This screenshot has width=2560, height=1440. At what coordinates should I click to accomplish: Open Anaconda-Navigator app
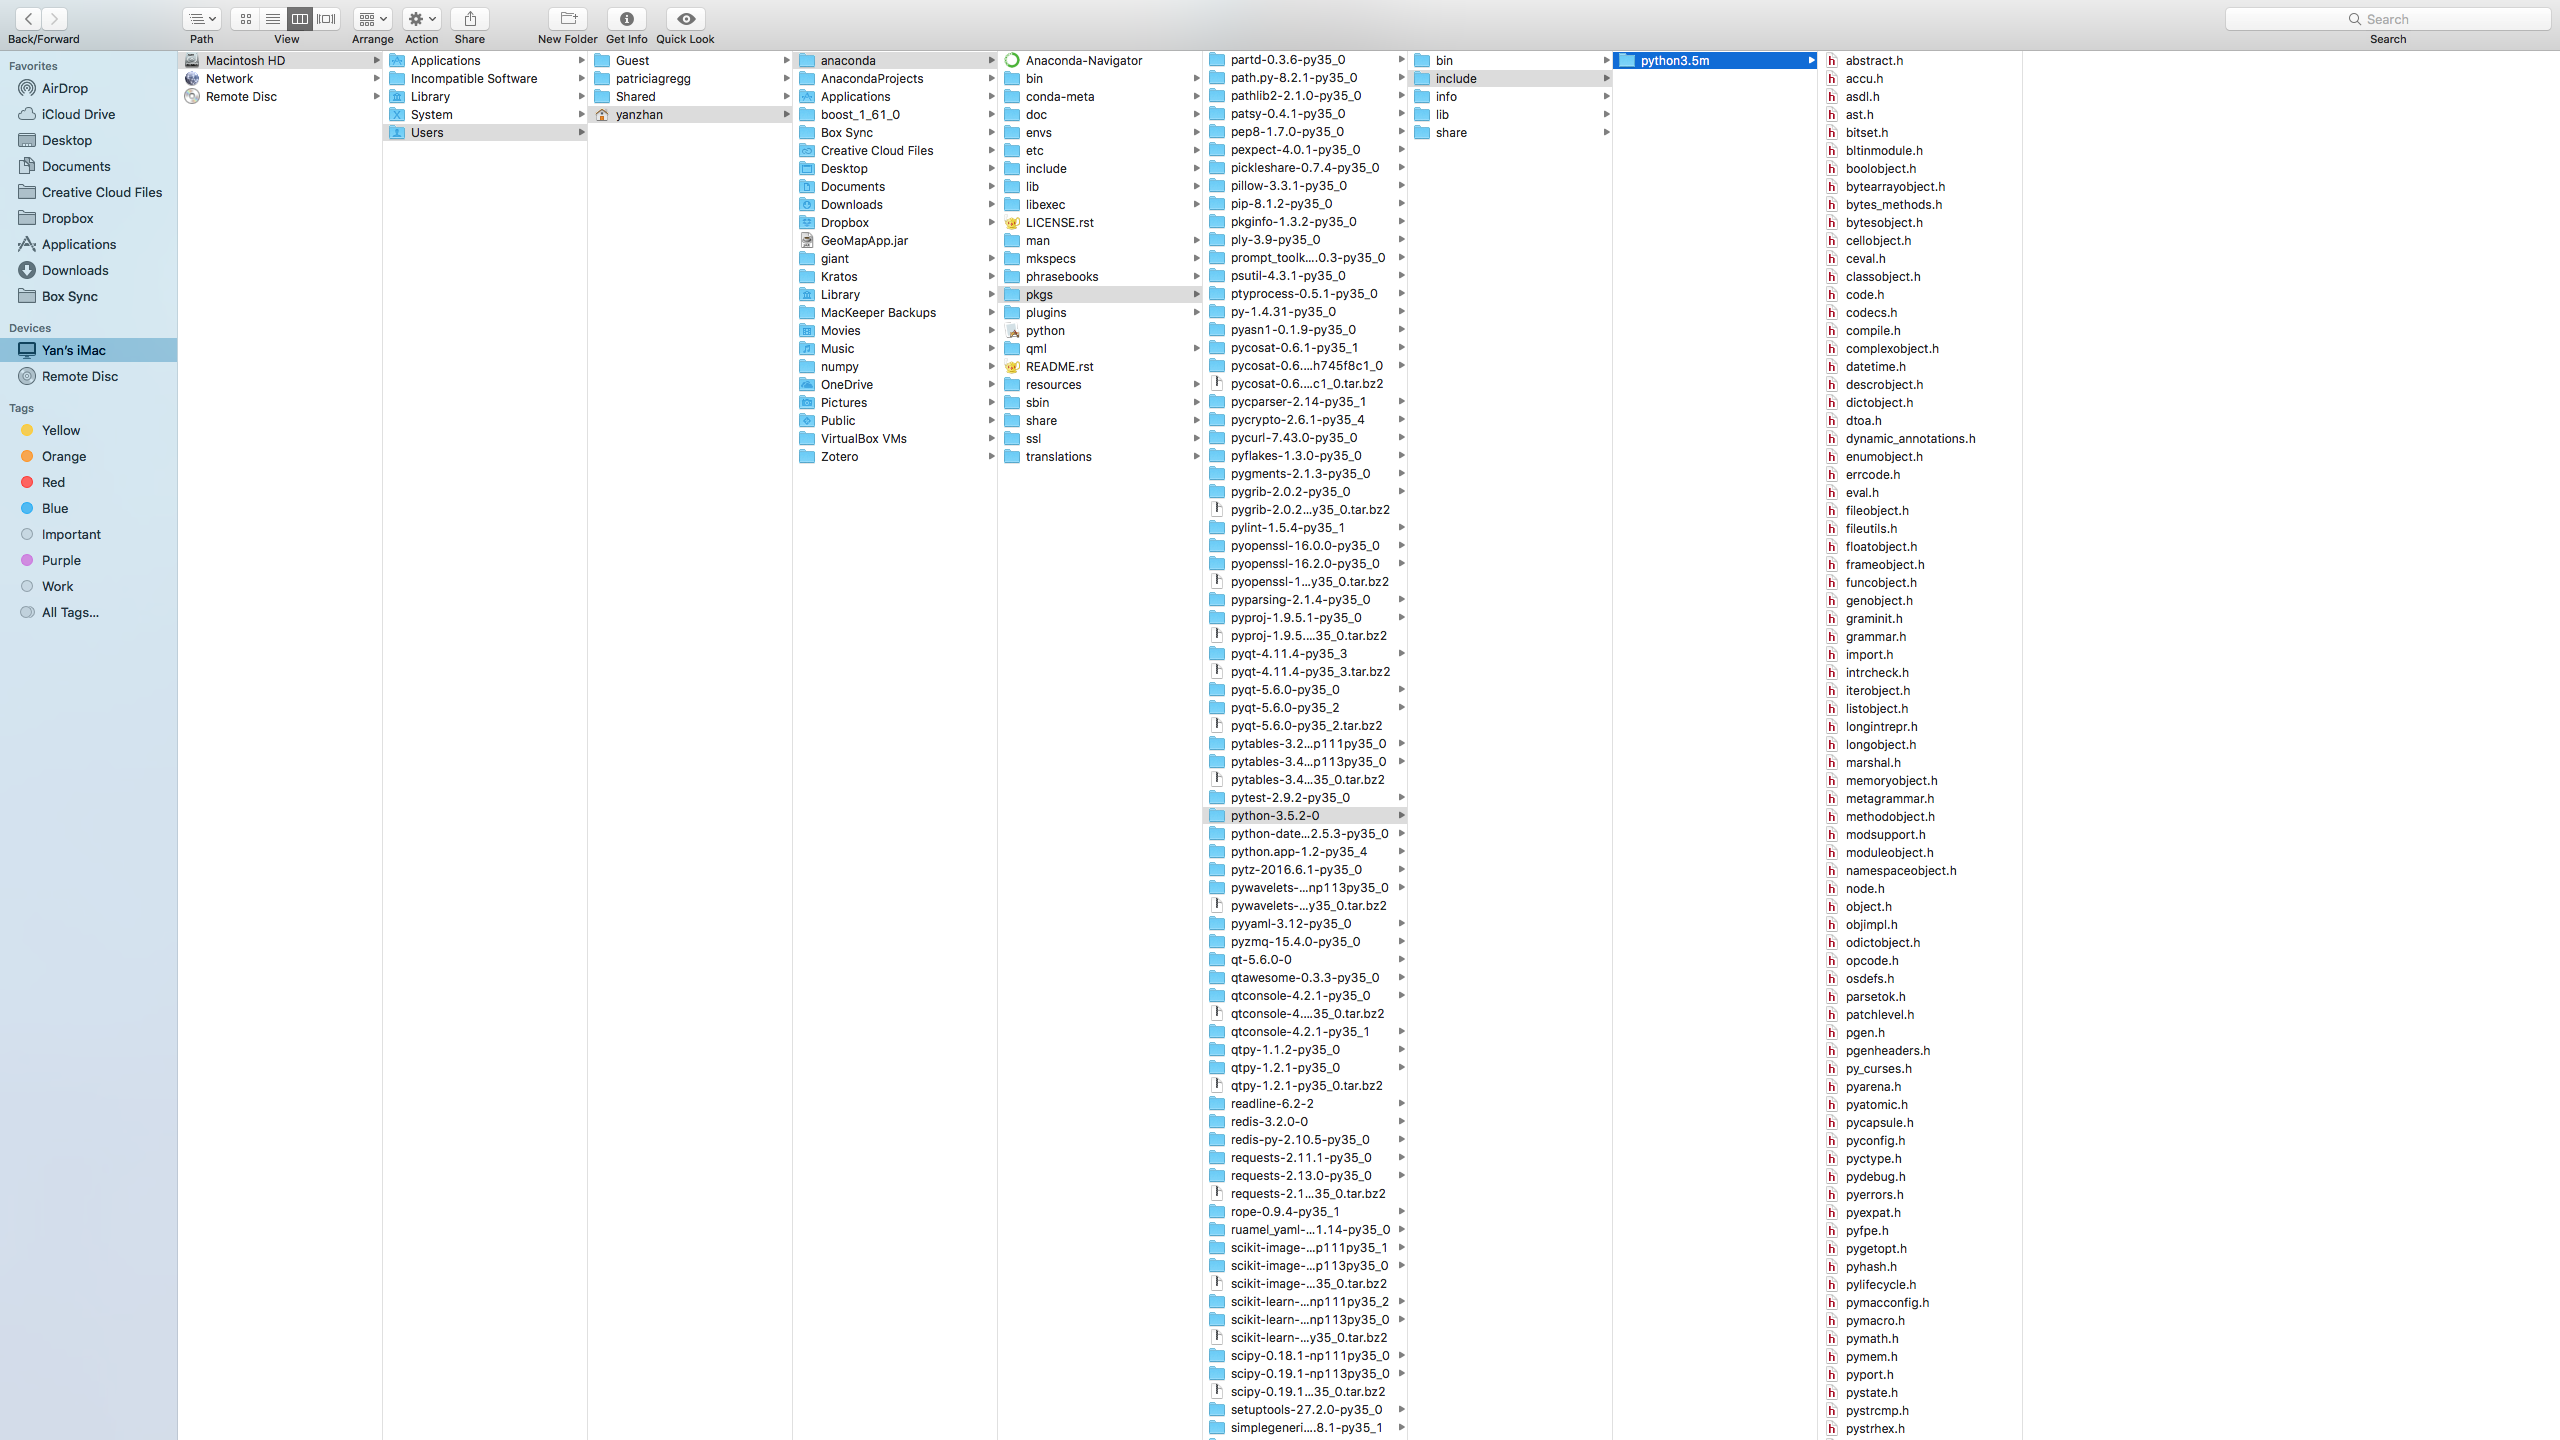[x=1101, y=60]
